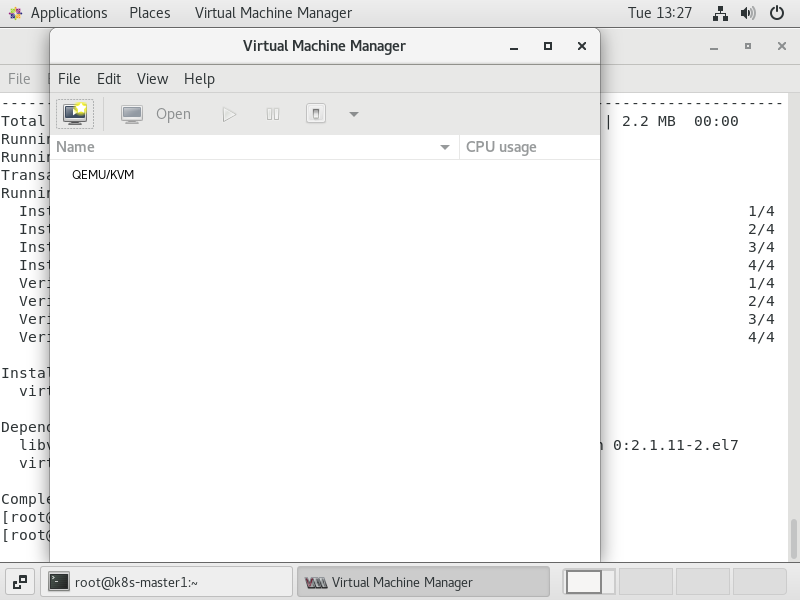Close the background terminal window
Image resolution: width=800 pixels, height=600 pixels.
click(782, 46)
